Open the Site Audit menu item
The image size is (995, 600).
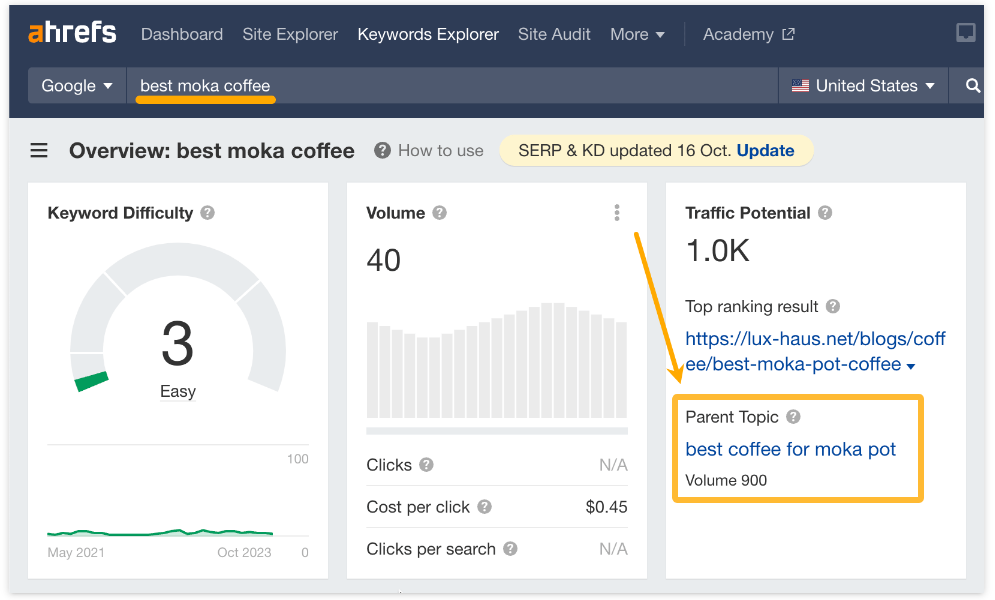[554, 34]
